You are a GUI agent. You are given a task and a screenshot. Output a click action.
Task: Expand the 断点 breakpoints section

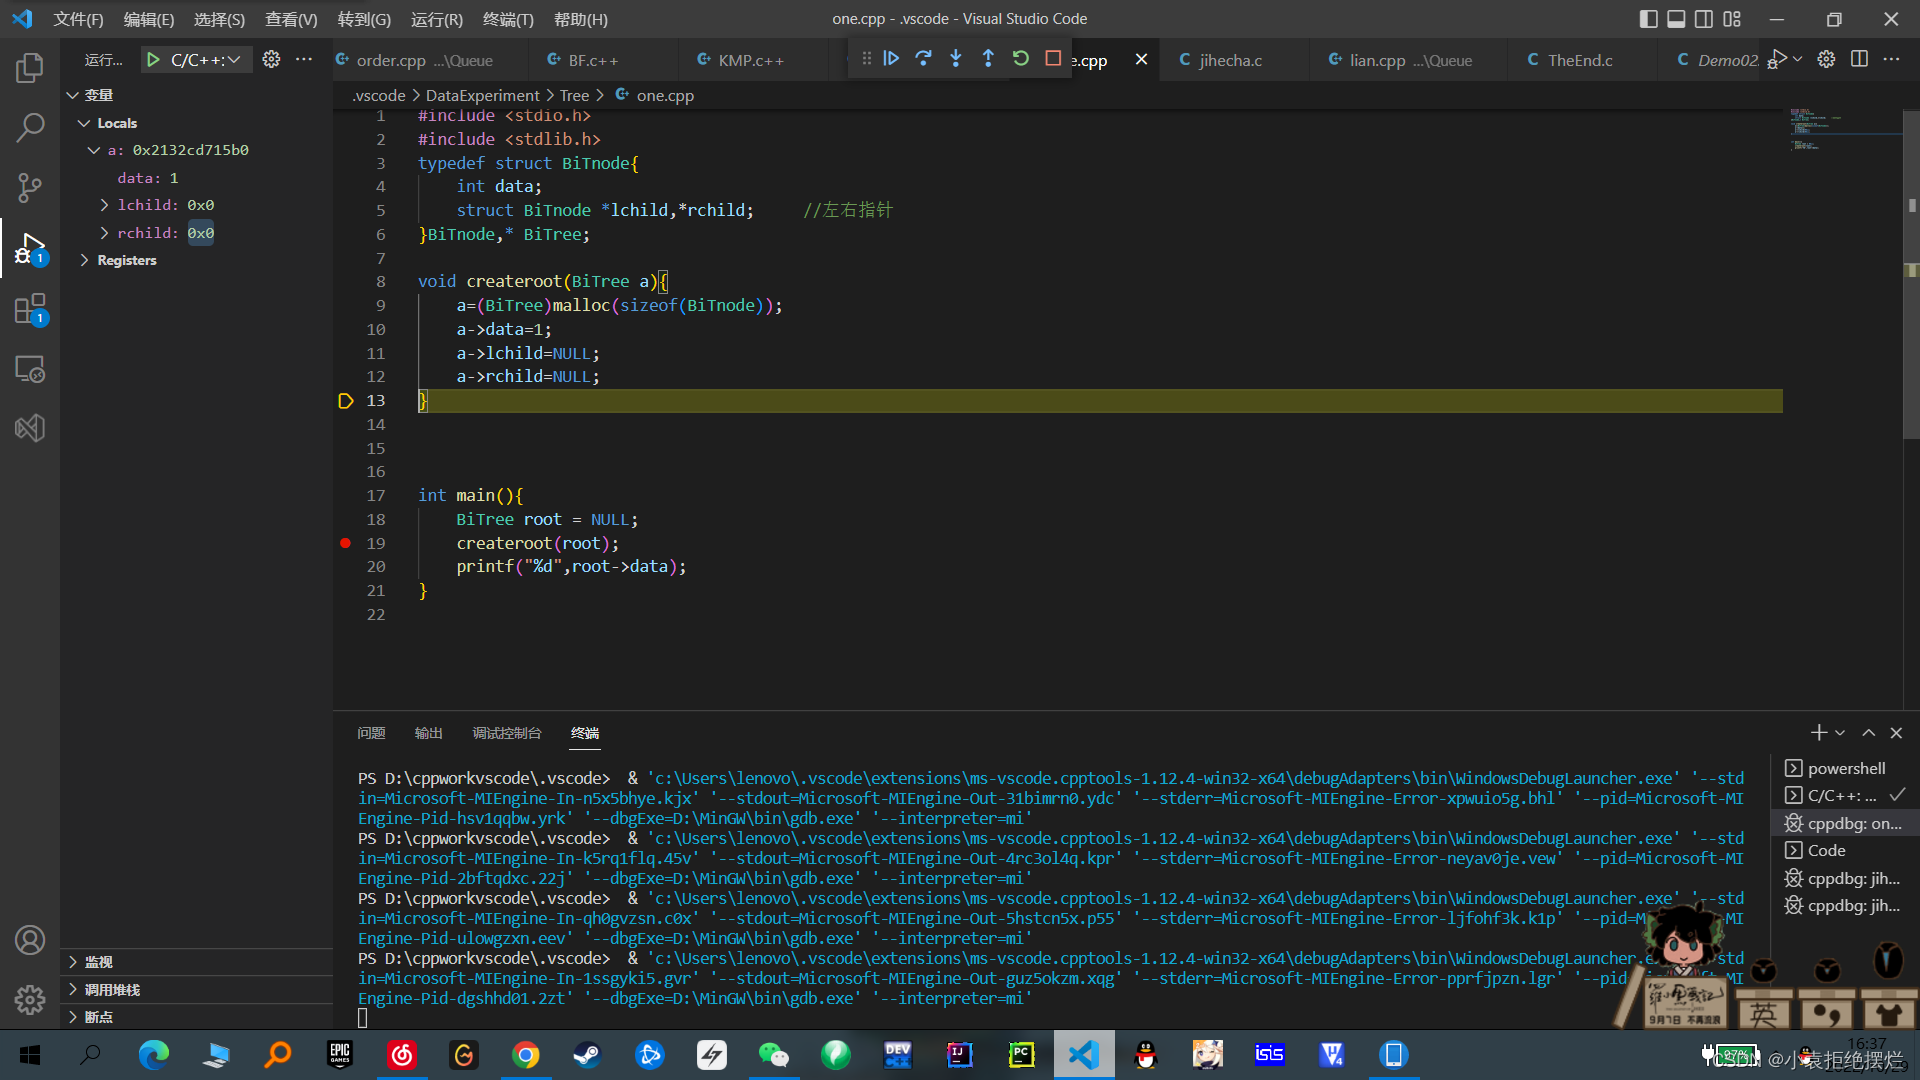point(196,1017)
